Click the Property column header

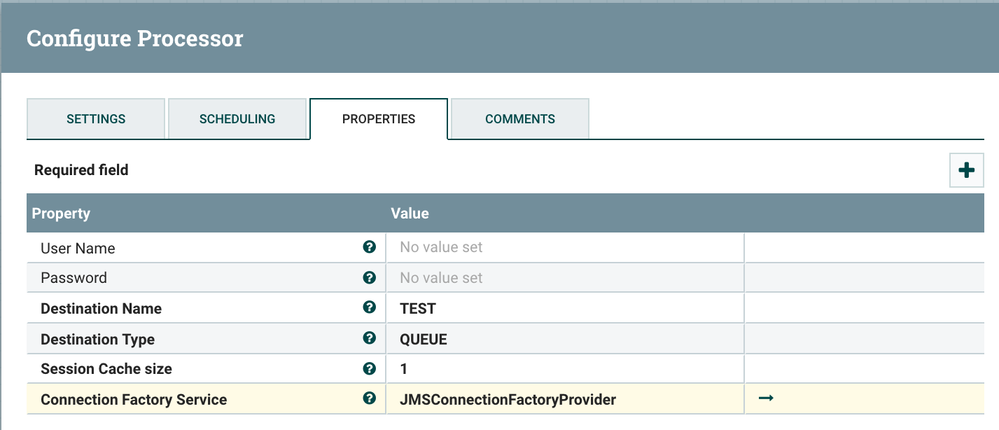(61, 214)
